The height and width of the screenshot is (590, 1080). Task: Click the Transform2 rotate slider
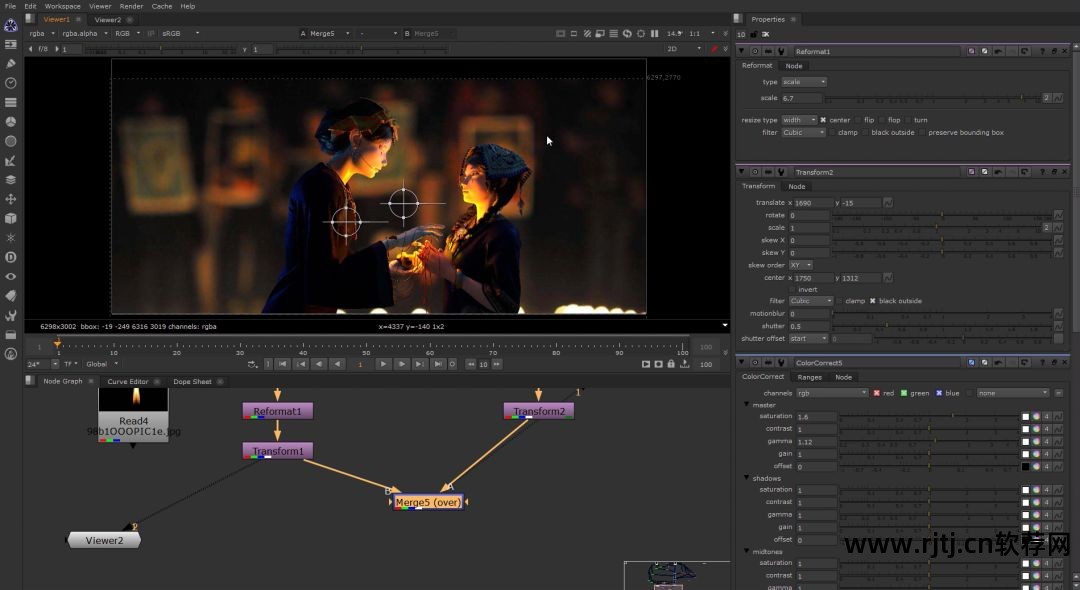pos(940,215)
